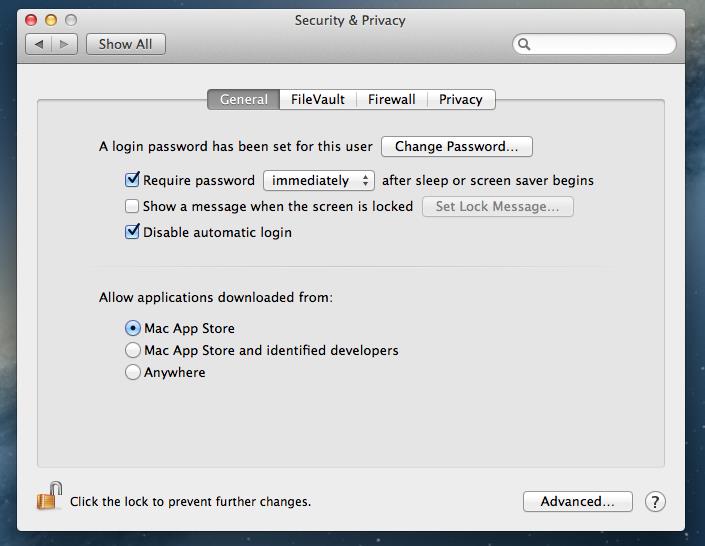Open the 'immediately' password delay dropdown
The width and height of the screenshot is (705, 546).
tap(319, 180)
